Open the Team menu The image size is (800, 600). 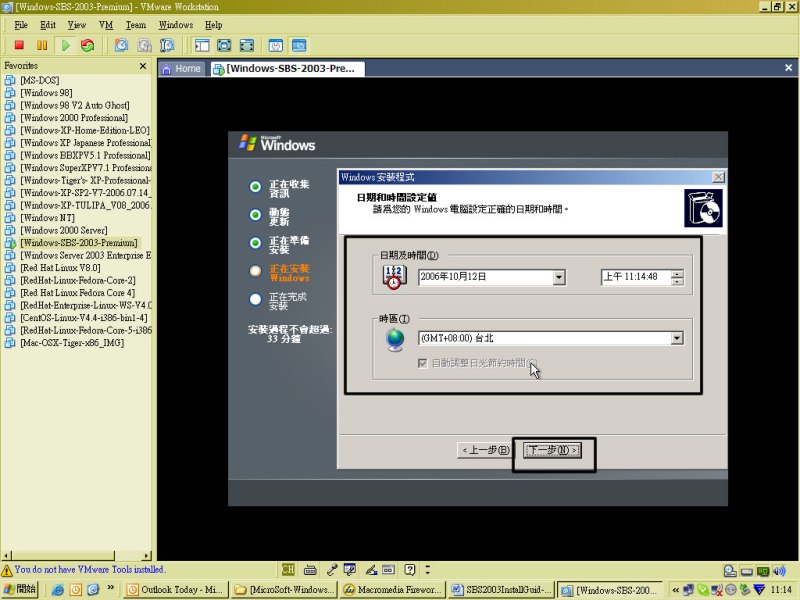(136, 24)
